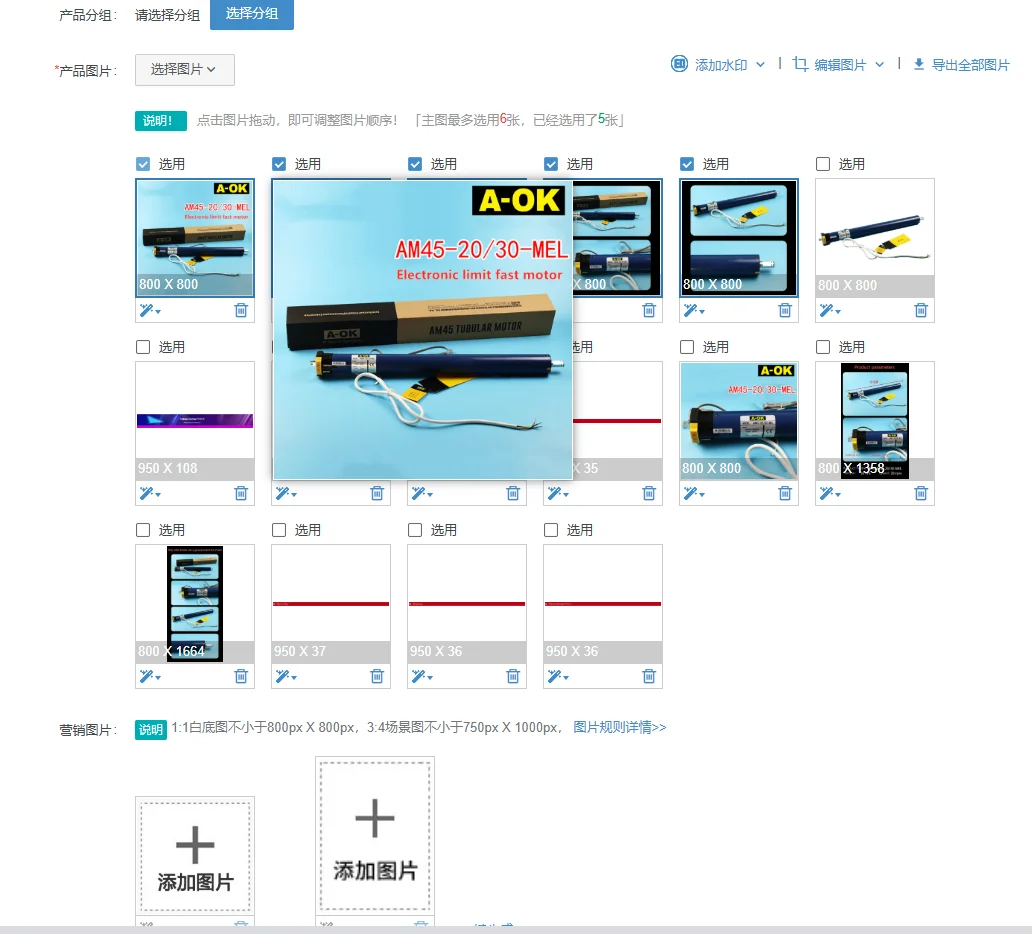The height and width of the screenshot is (934, 1032).
Task: Open the 选择图片 dropdown
Action: 185,70
